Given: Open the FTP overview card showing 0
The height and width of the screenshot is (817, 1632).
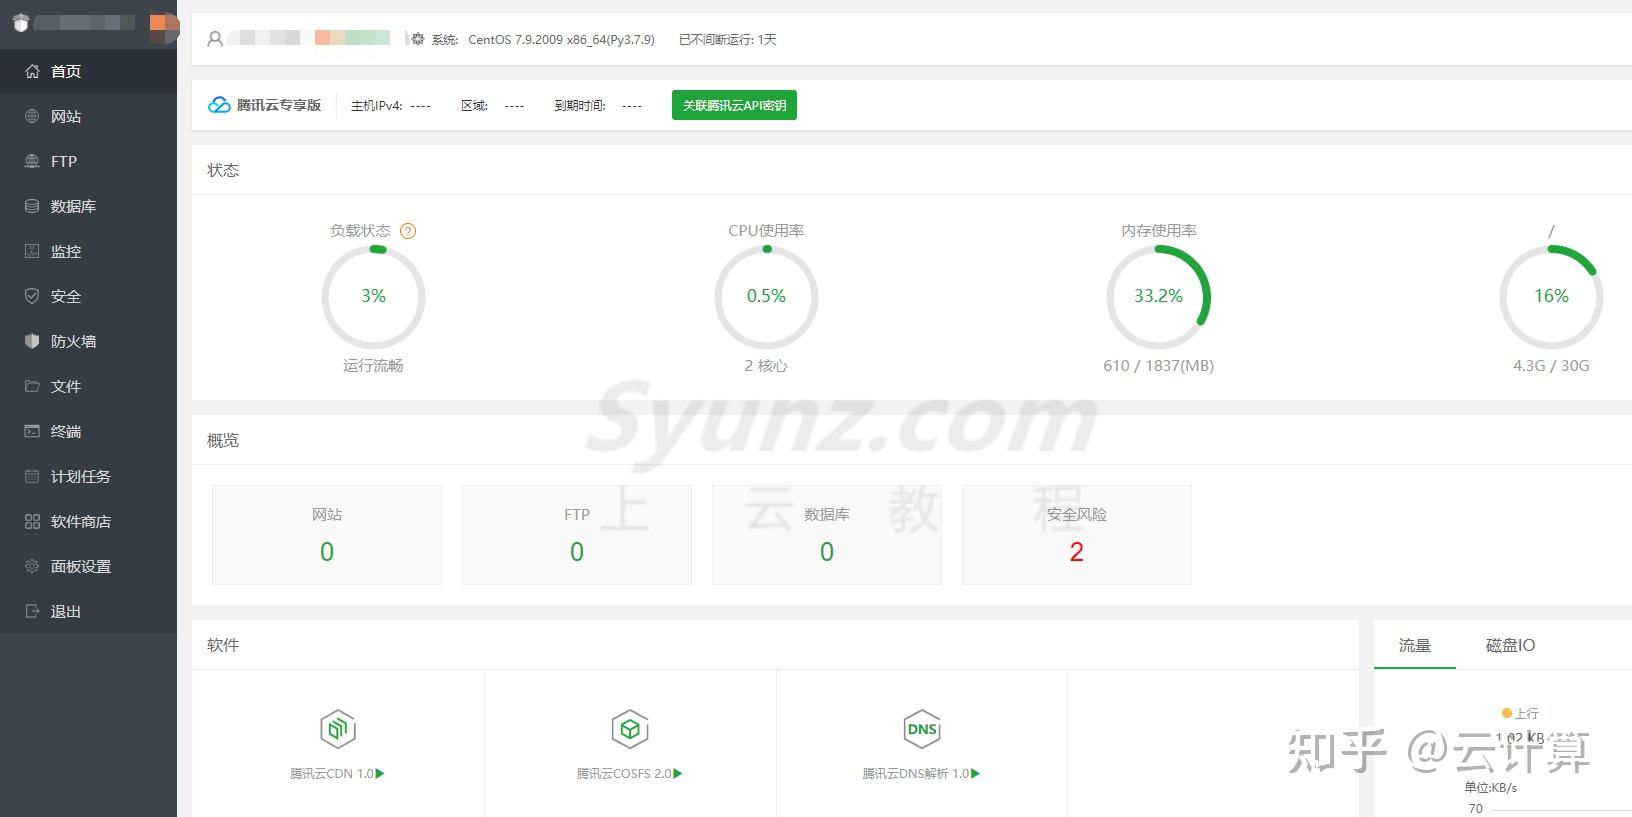Looking at the screenshot, I should pos(577,535).
